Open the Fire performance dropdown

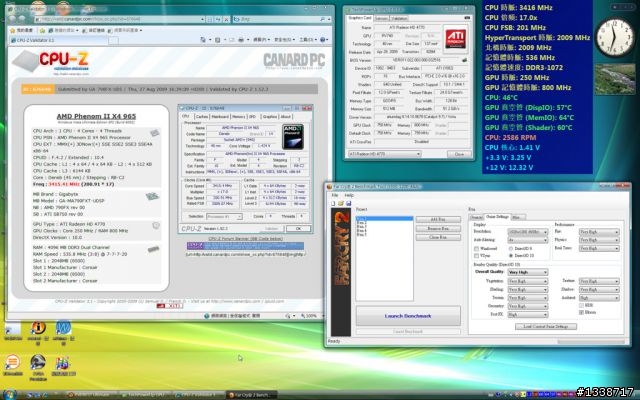[599, 232]
